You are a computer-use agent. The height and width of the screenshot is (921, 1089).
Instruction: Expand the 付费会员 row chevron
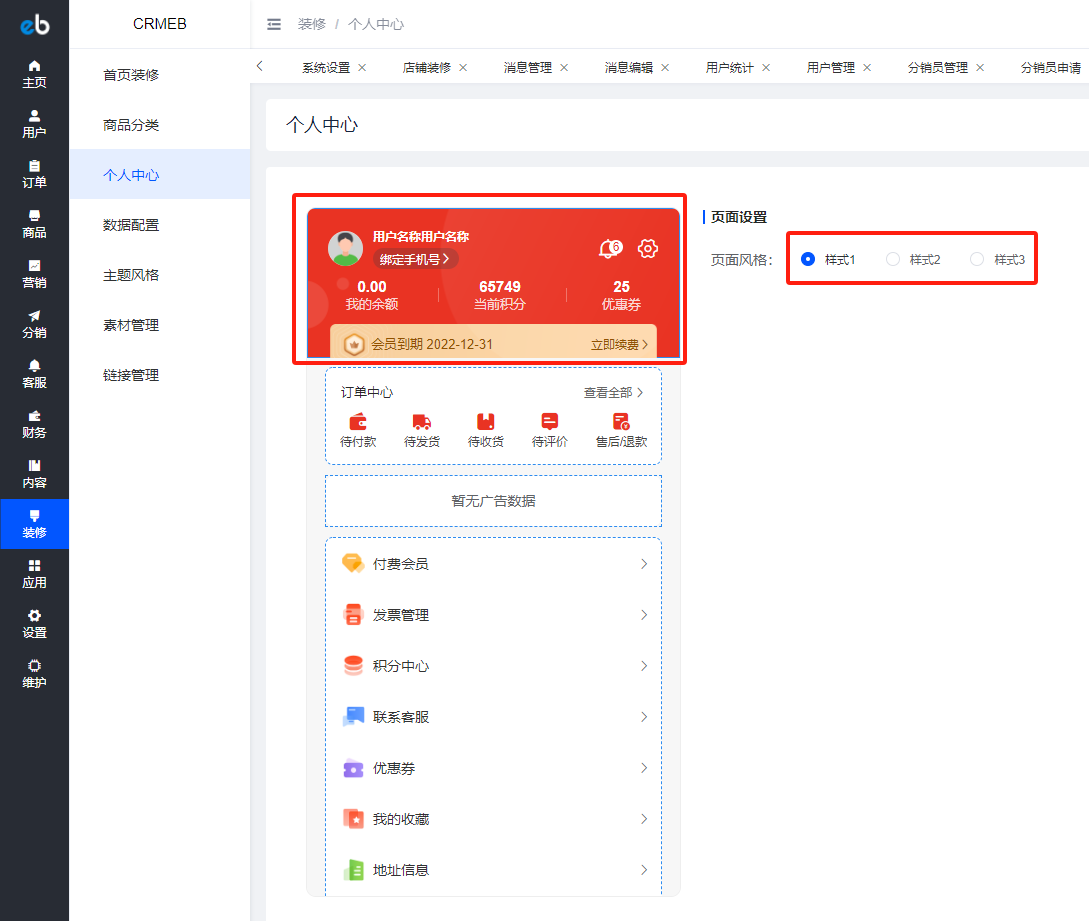644,564
